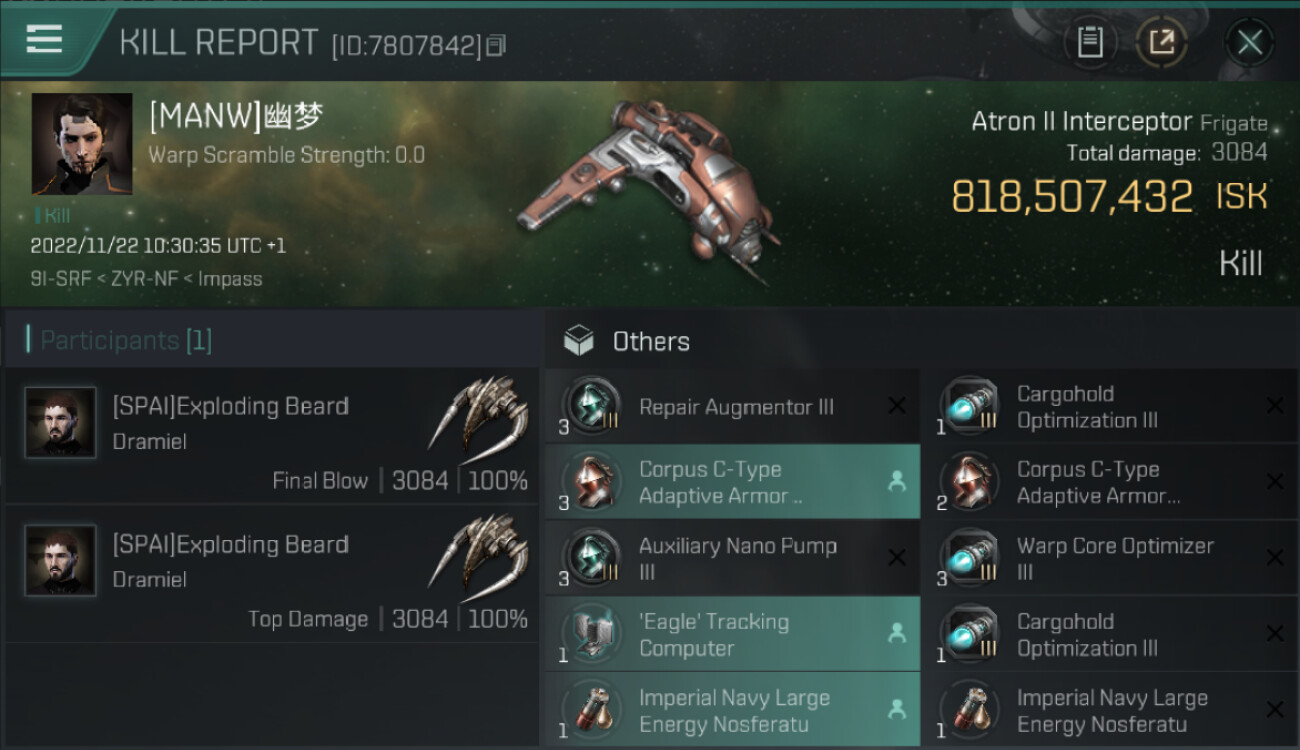Open the clipboard notes icon

[x=1089, y=43]
